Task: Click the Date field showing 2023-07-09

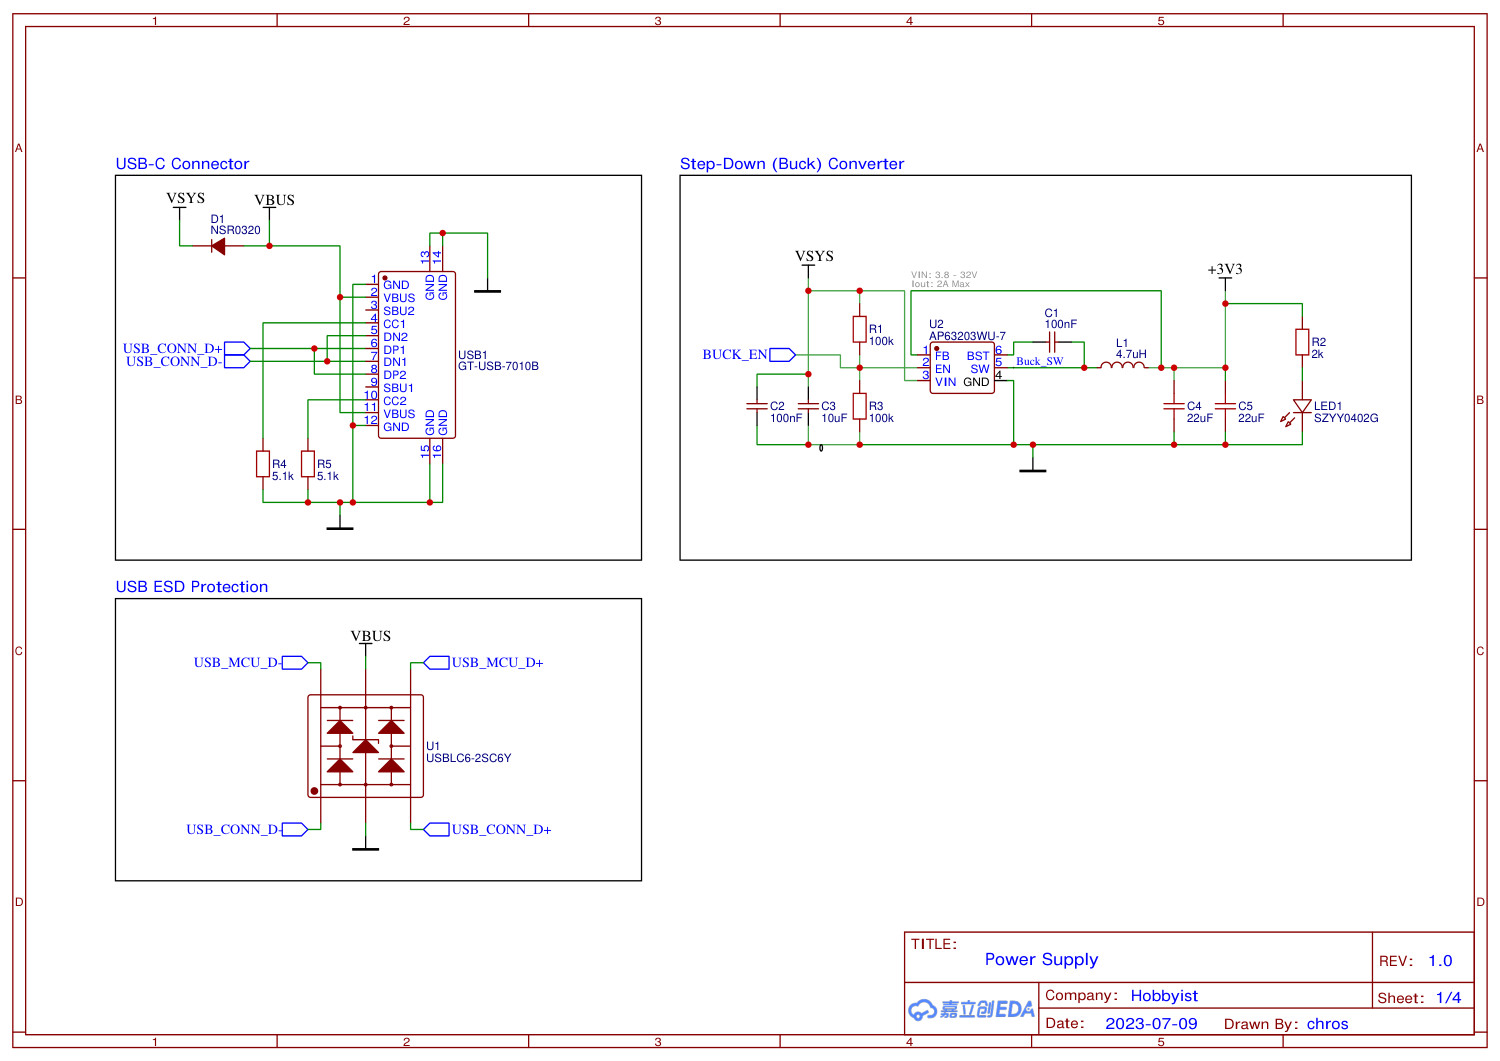Action: [1151, 1023]
